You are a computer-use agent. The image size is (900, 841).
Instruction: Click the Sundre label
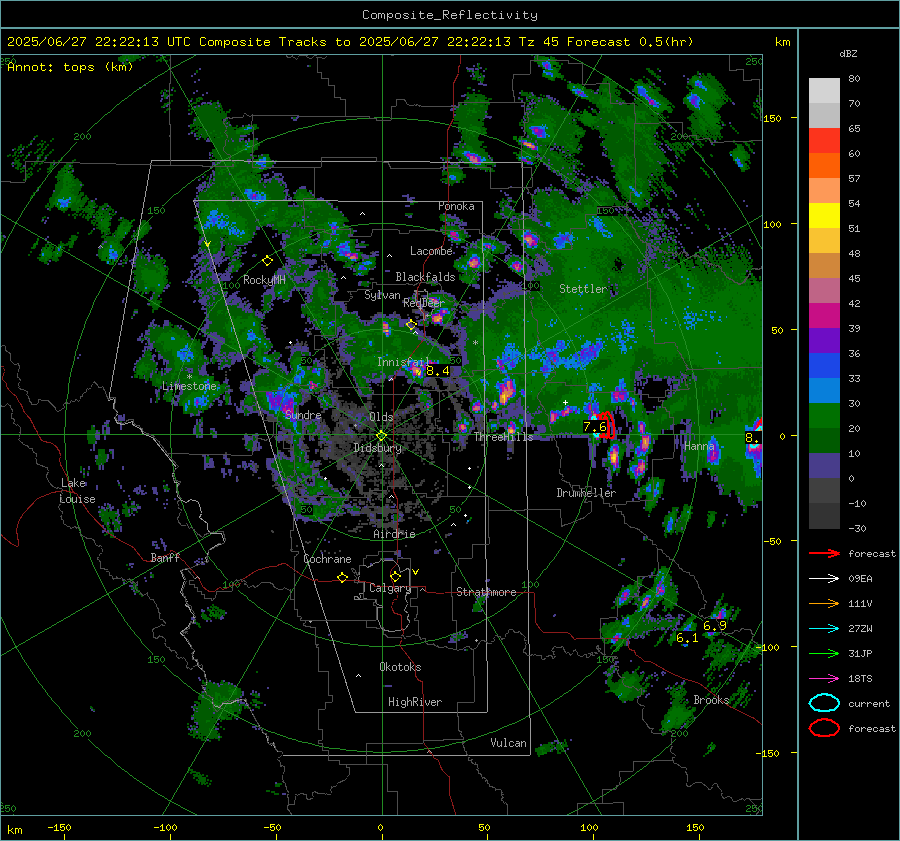303,415
